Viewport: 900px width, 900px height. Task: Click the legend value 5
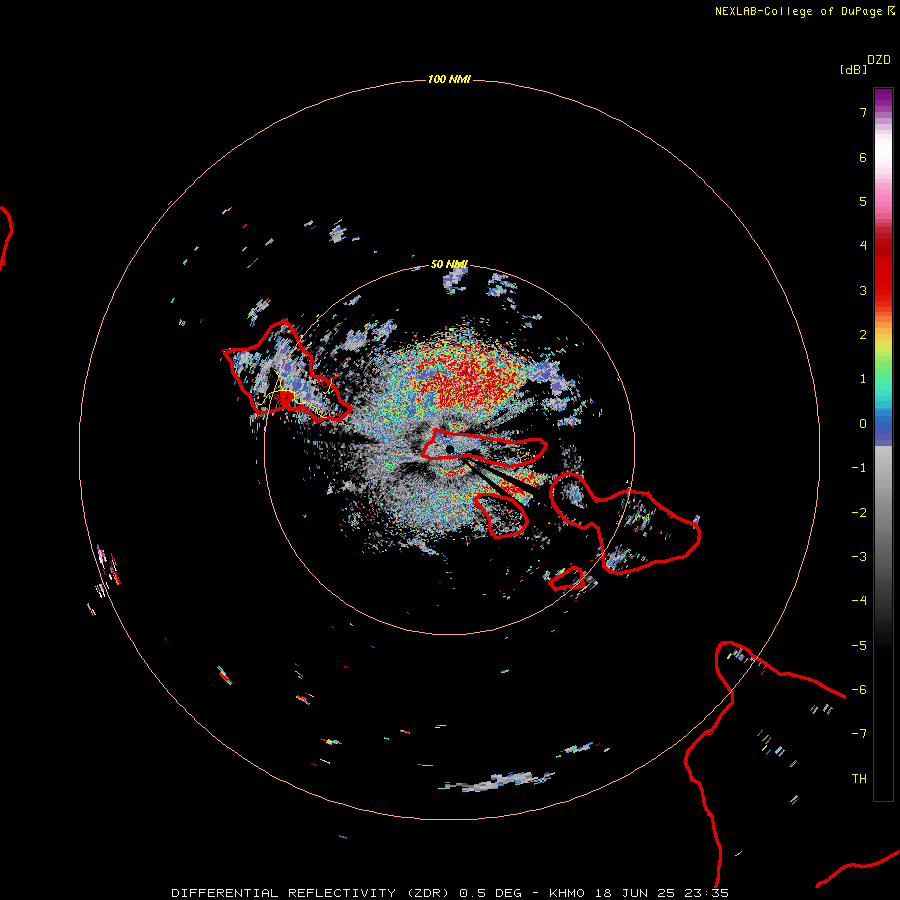pyautogui.click(x=863, y=201)
